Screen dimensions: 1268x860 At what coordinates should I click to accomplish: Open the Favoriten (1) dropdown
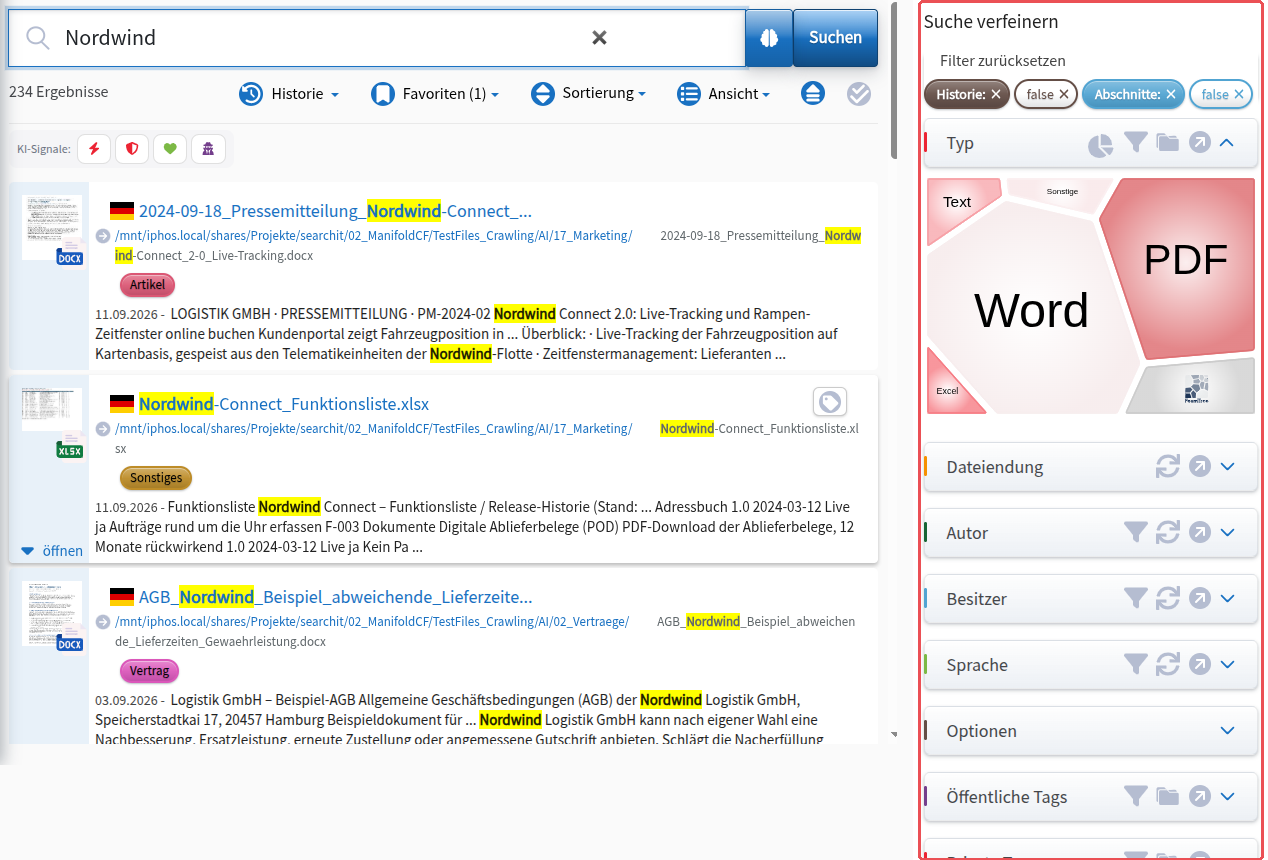click(x=434, y=94)
